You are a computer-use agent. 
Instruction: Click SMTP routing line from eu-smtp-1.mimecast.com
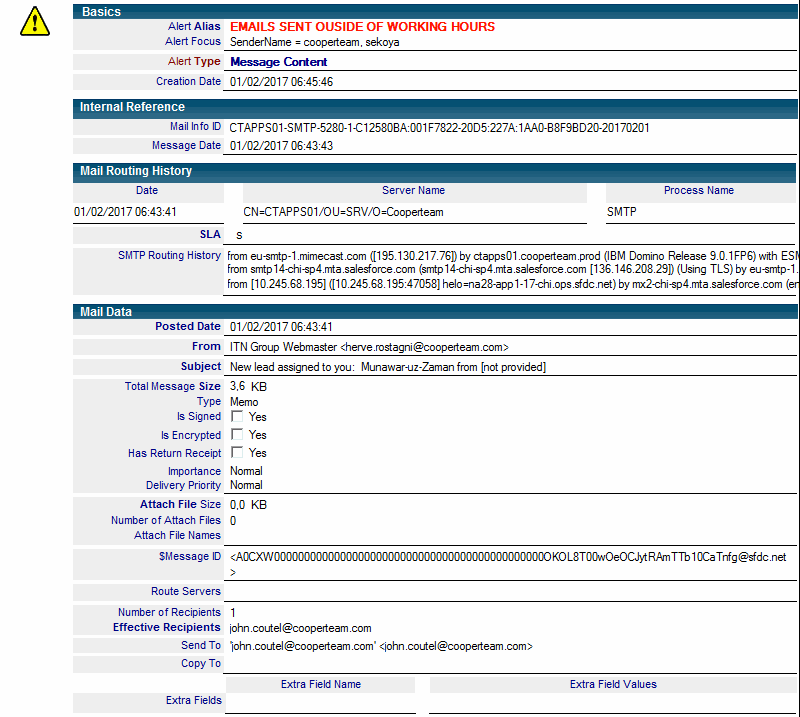pyautogui.click(x=512, y=256)
